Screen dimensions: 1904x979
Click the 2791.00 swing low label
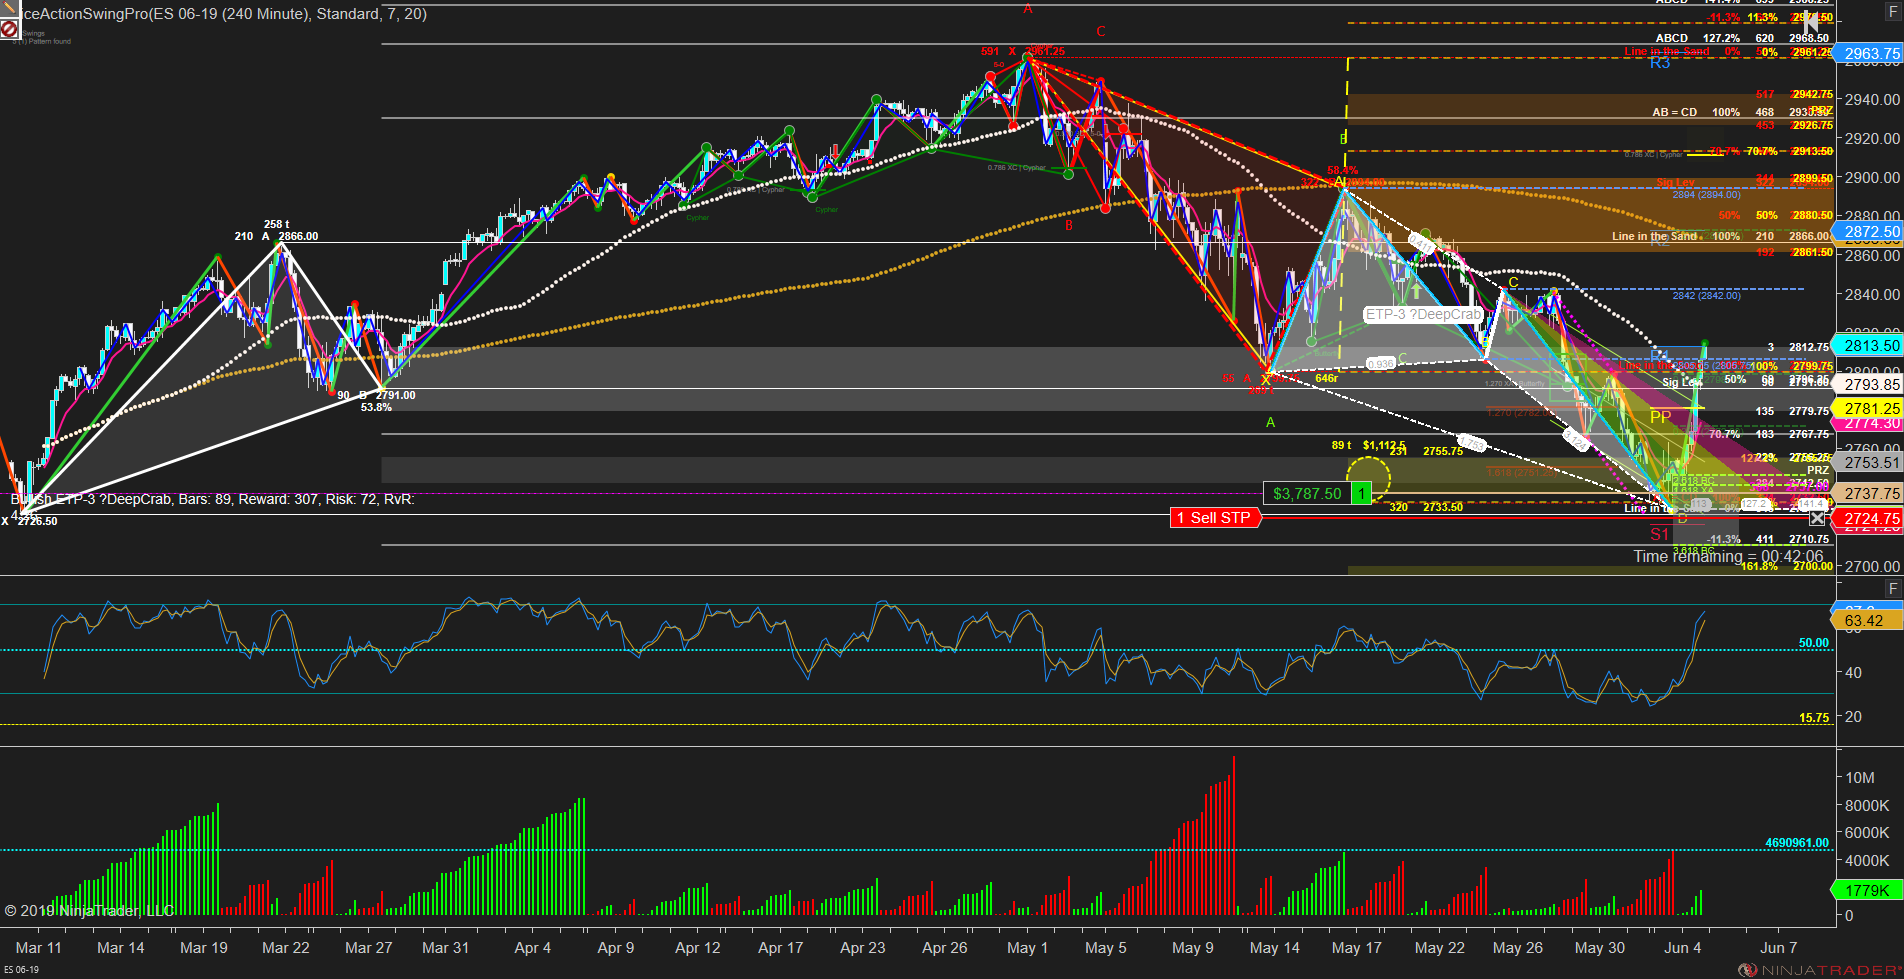coord(396,395)
